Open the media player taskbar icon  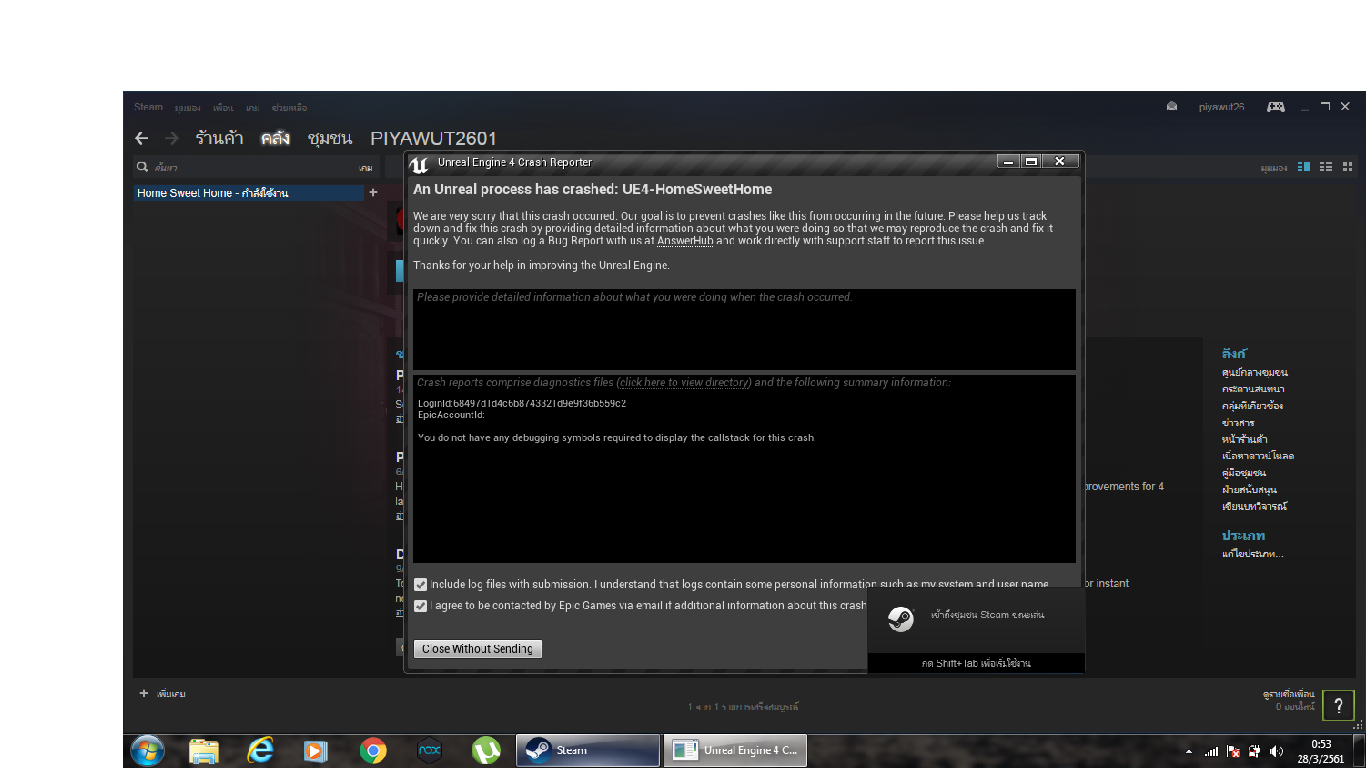point(316,751)
